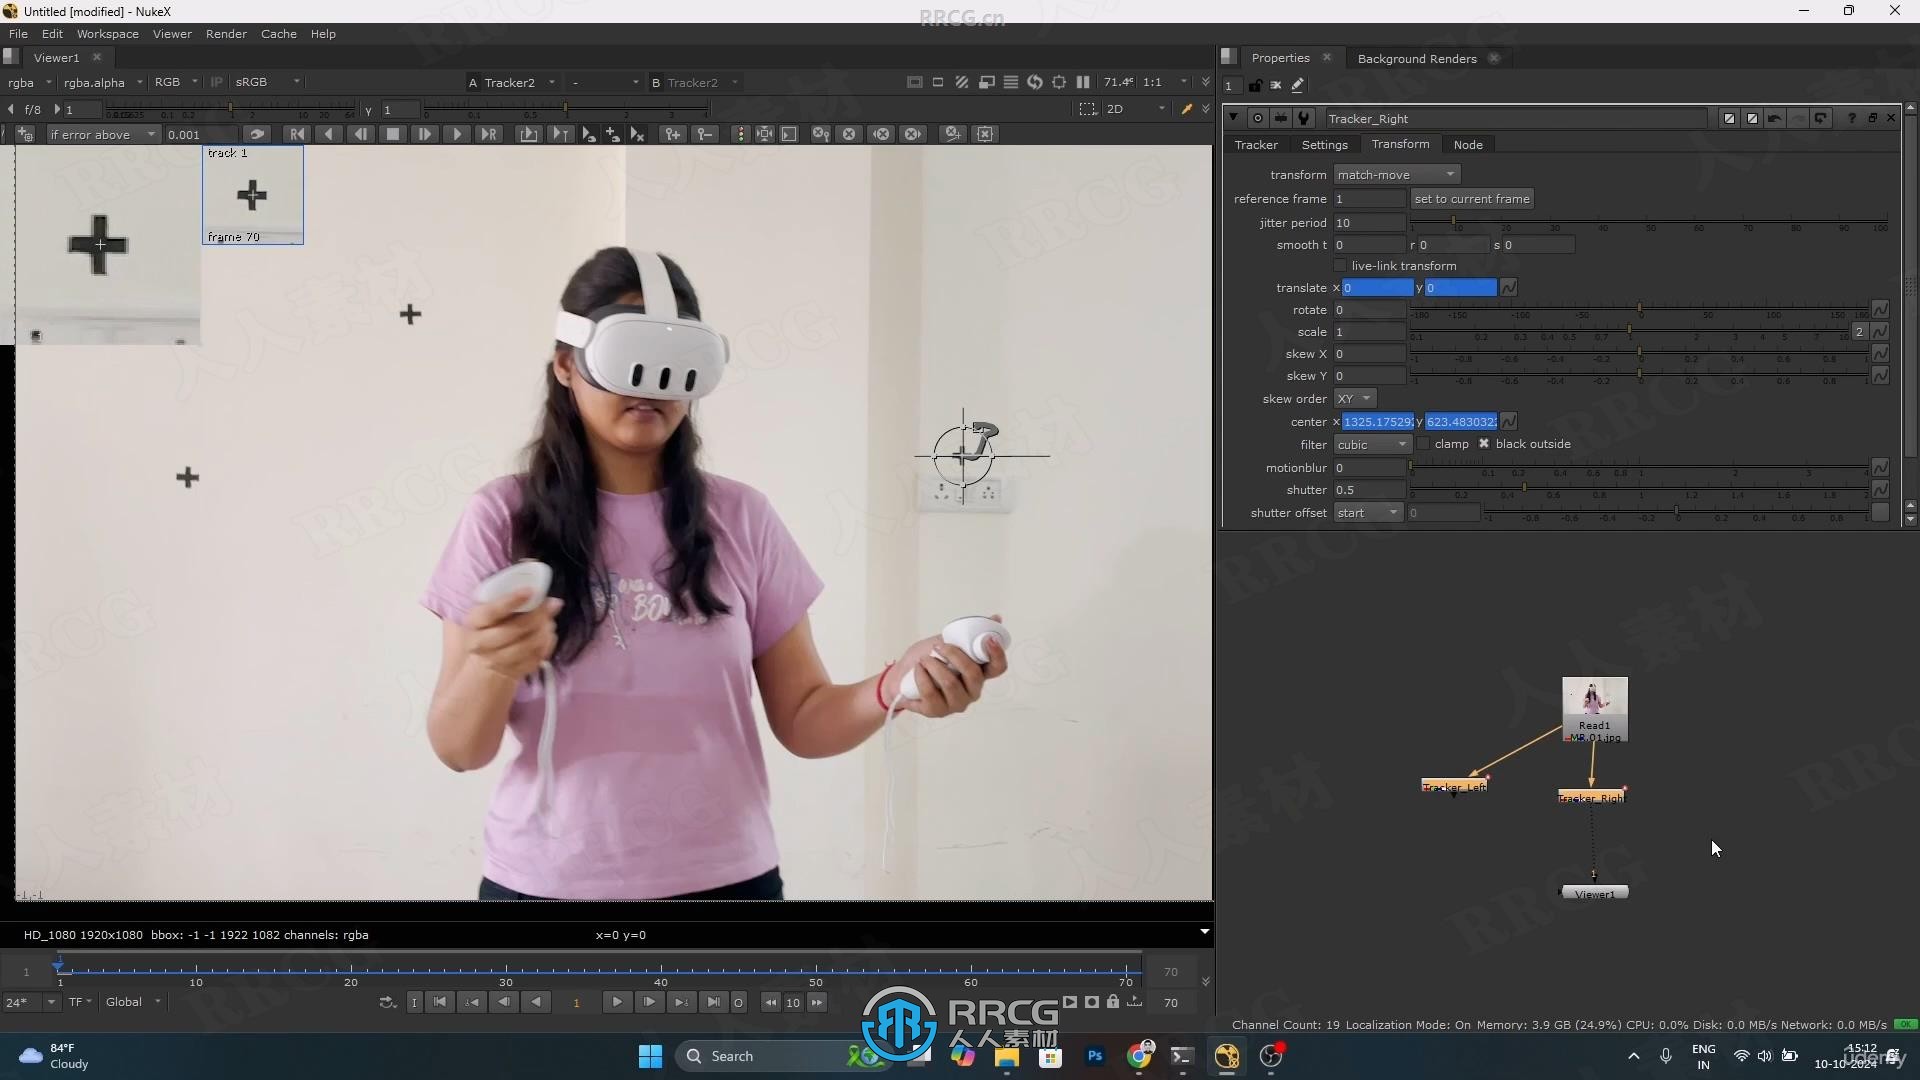1920x1080 pixels.
Task: Open the skew order XY dropdown
Action: tap(1354, 398)
